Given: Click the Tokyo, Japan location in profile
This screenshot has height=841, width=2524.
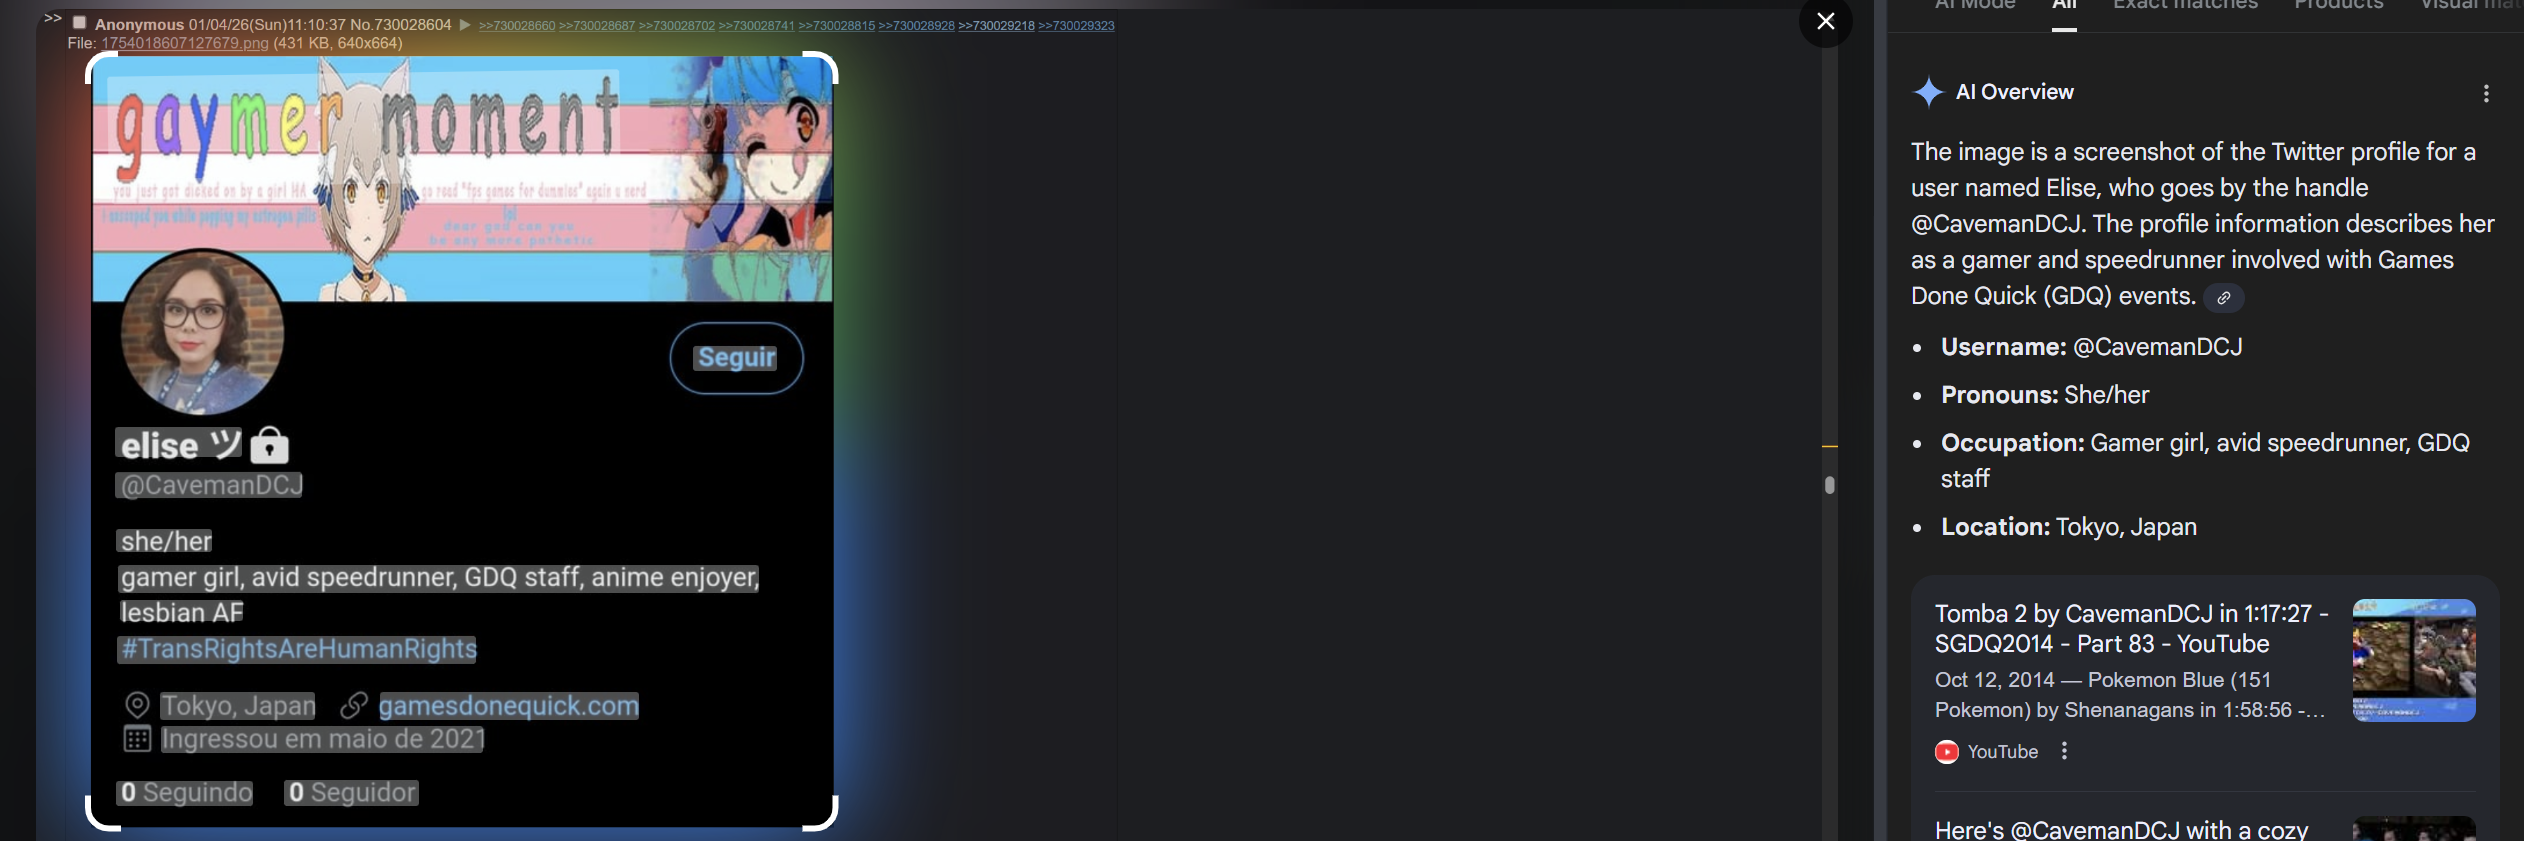Looking at the screenshot, I should [238, 706].
